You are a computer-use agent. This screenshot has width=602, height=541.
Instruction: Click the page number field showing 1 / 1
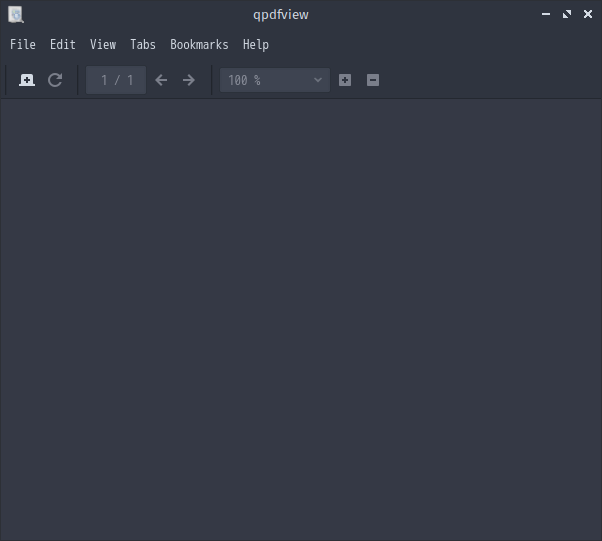116,80
